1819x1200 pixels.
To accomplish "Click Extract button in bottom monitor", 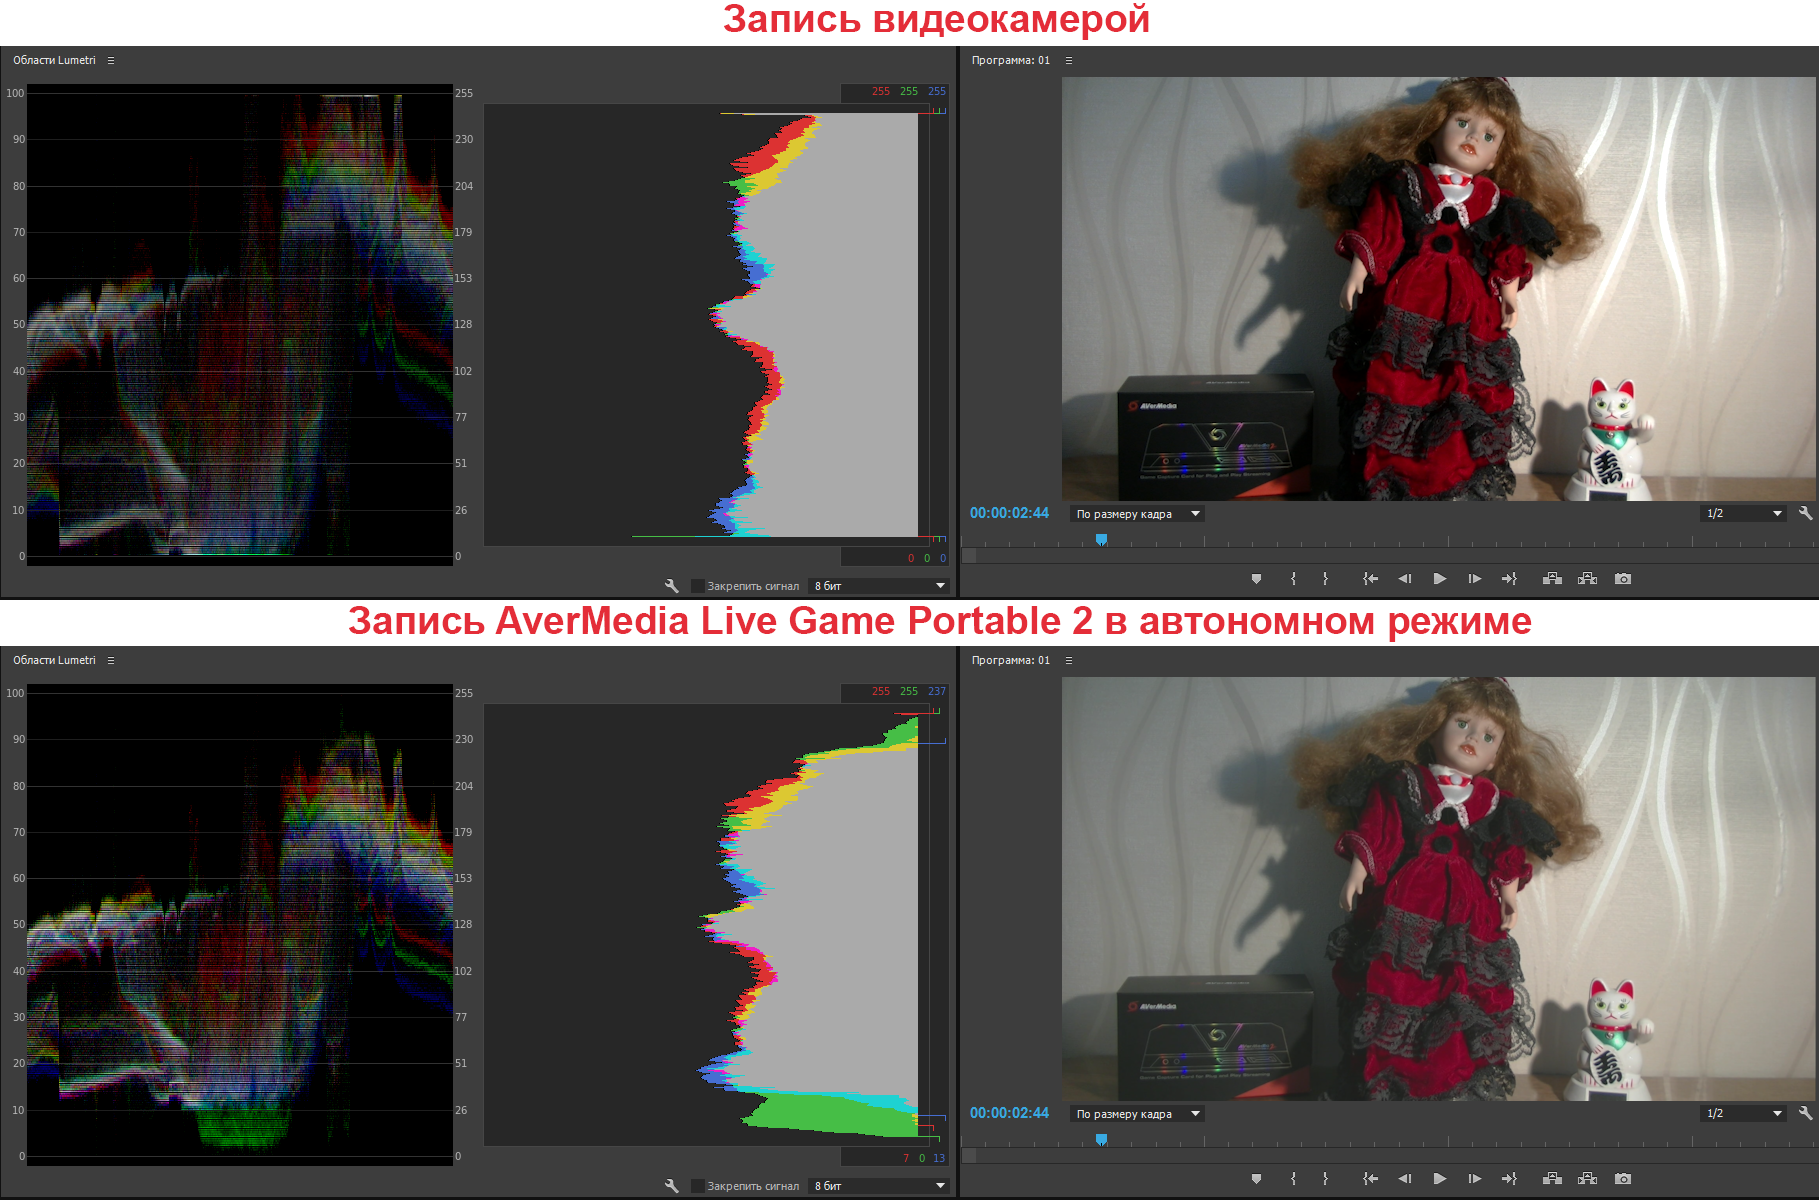I will point(1587,1179).
